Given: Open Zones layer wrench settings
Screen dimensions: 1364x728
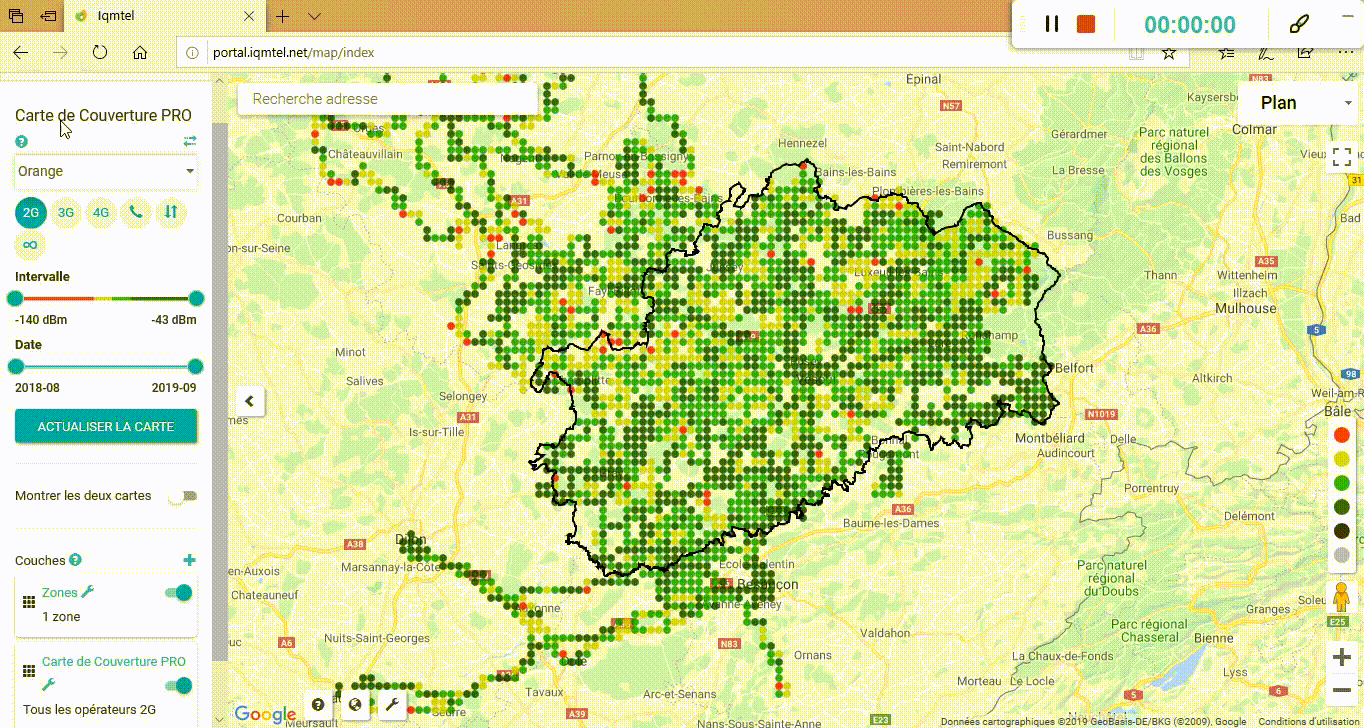Looking at the screenshot, I should pyautogui.click(x=88, y=592).
